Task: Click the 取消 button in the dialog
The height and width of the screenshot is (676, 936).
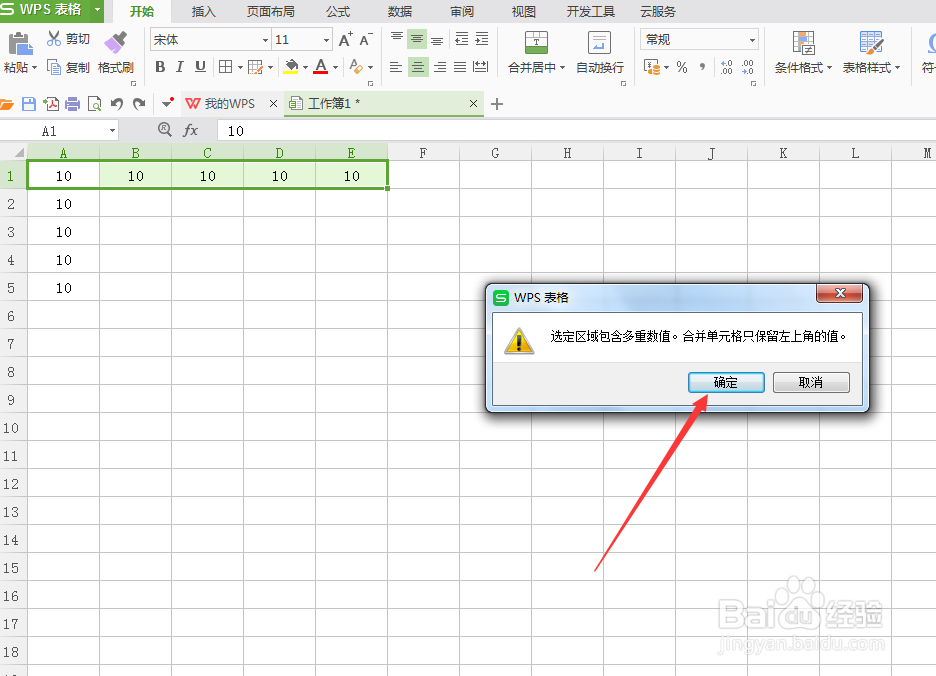Action: pyautogui.click(x=811, y=382)
